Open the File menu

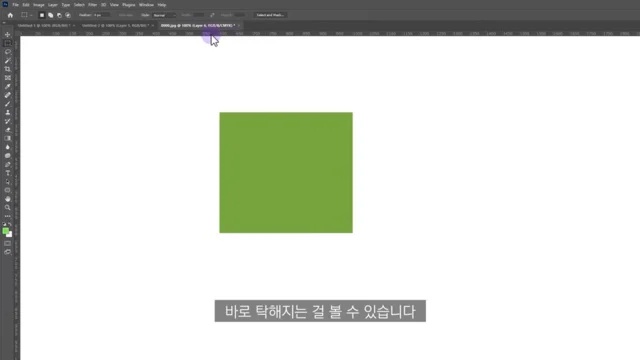click(16, 5)
